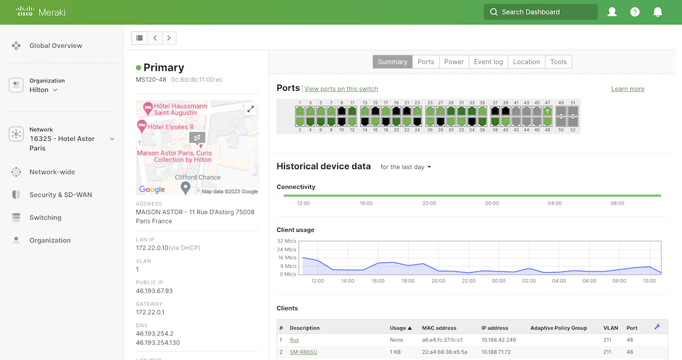
Task: Open Organization menu item at sidebar bottom
Action: (50, 240)
